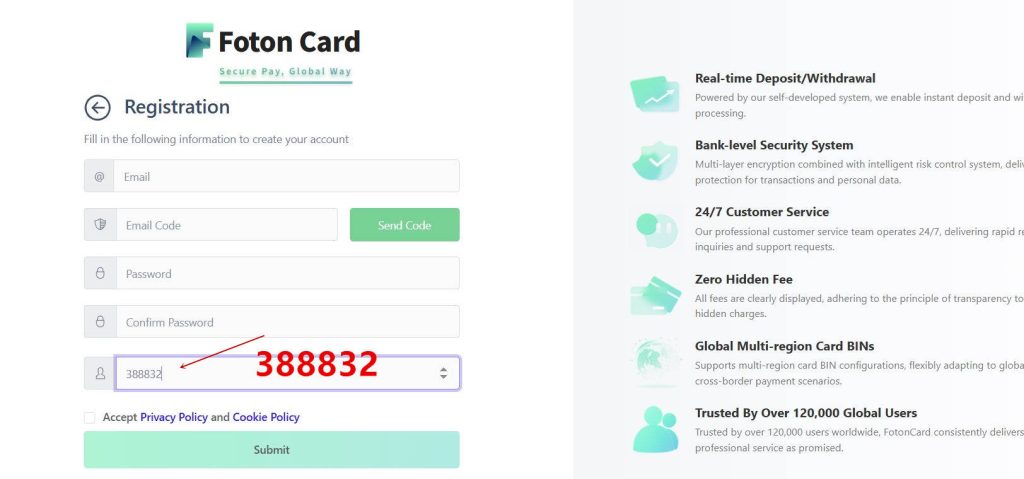Click the 24/7 Customer Service chat icon

click(655, 228)
